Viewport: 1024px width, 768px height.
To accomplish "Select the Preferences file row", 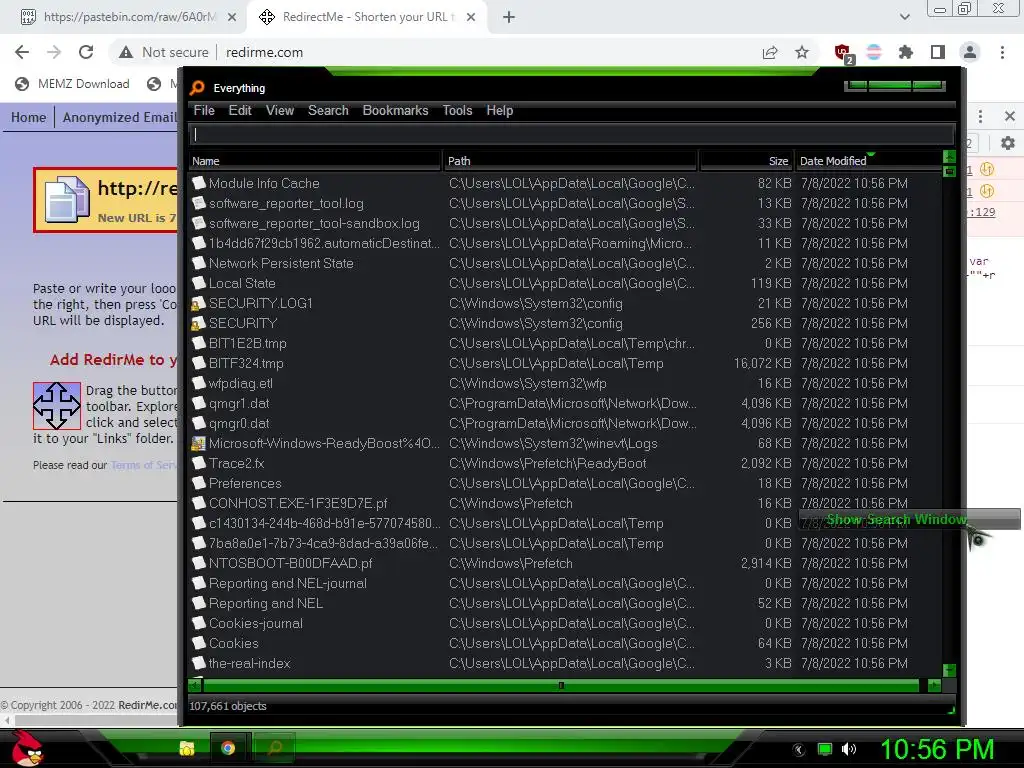I will tap(566, 483).
